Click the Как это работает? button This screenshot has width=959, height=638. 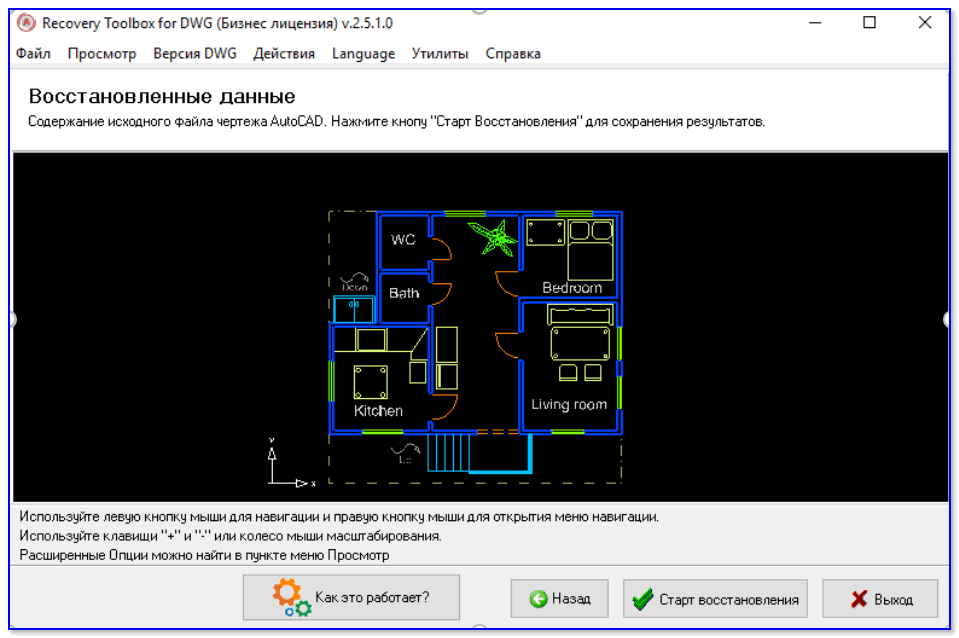351,598
